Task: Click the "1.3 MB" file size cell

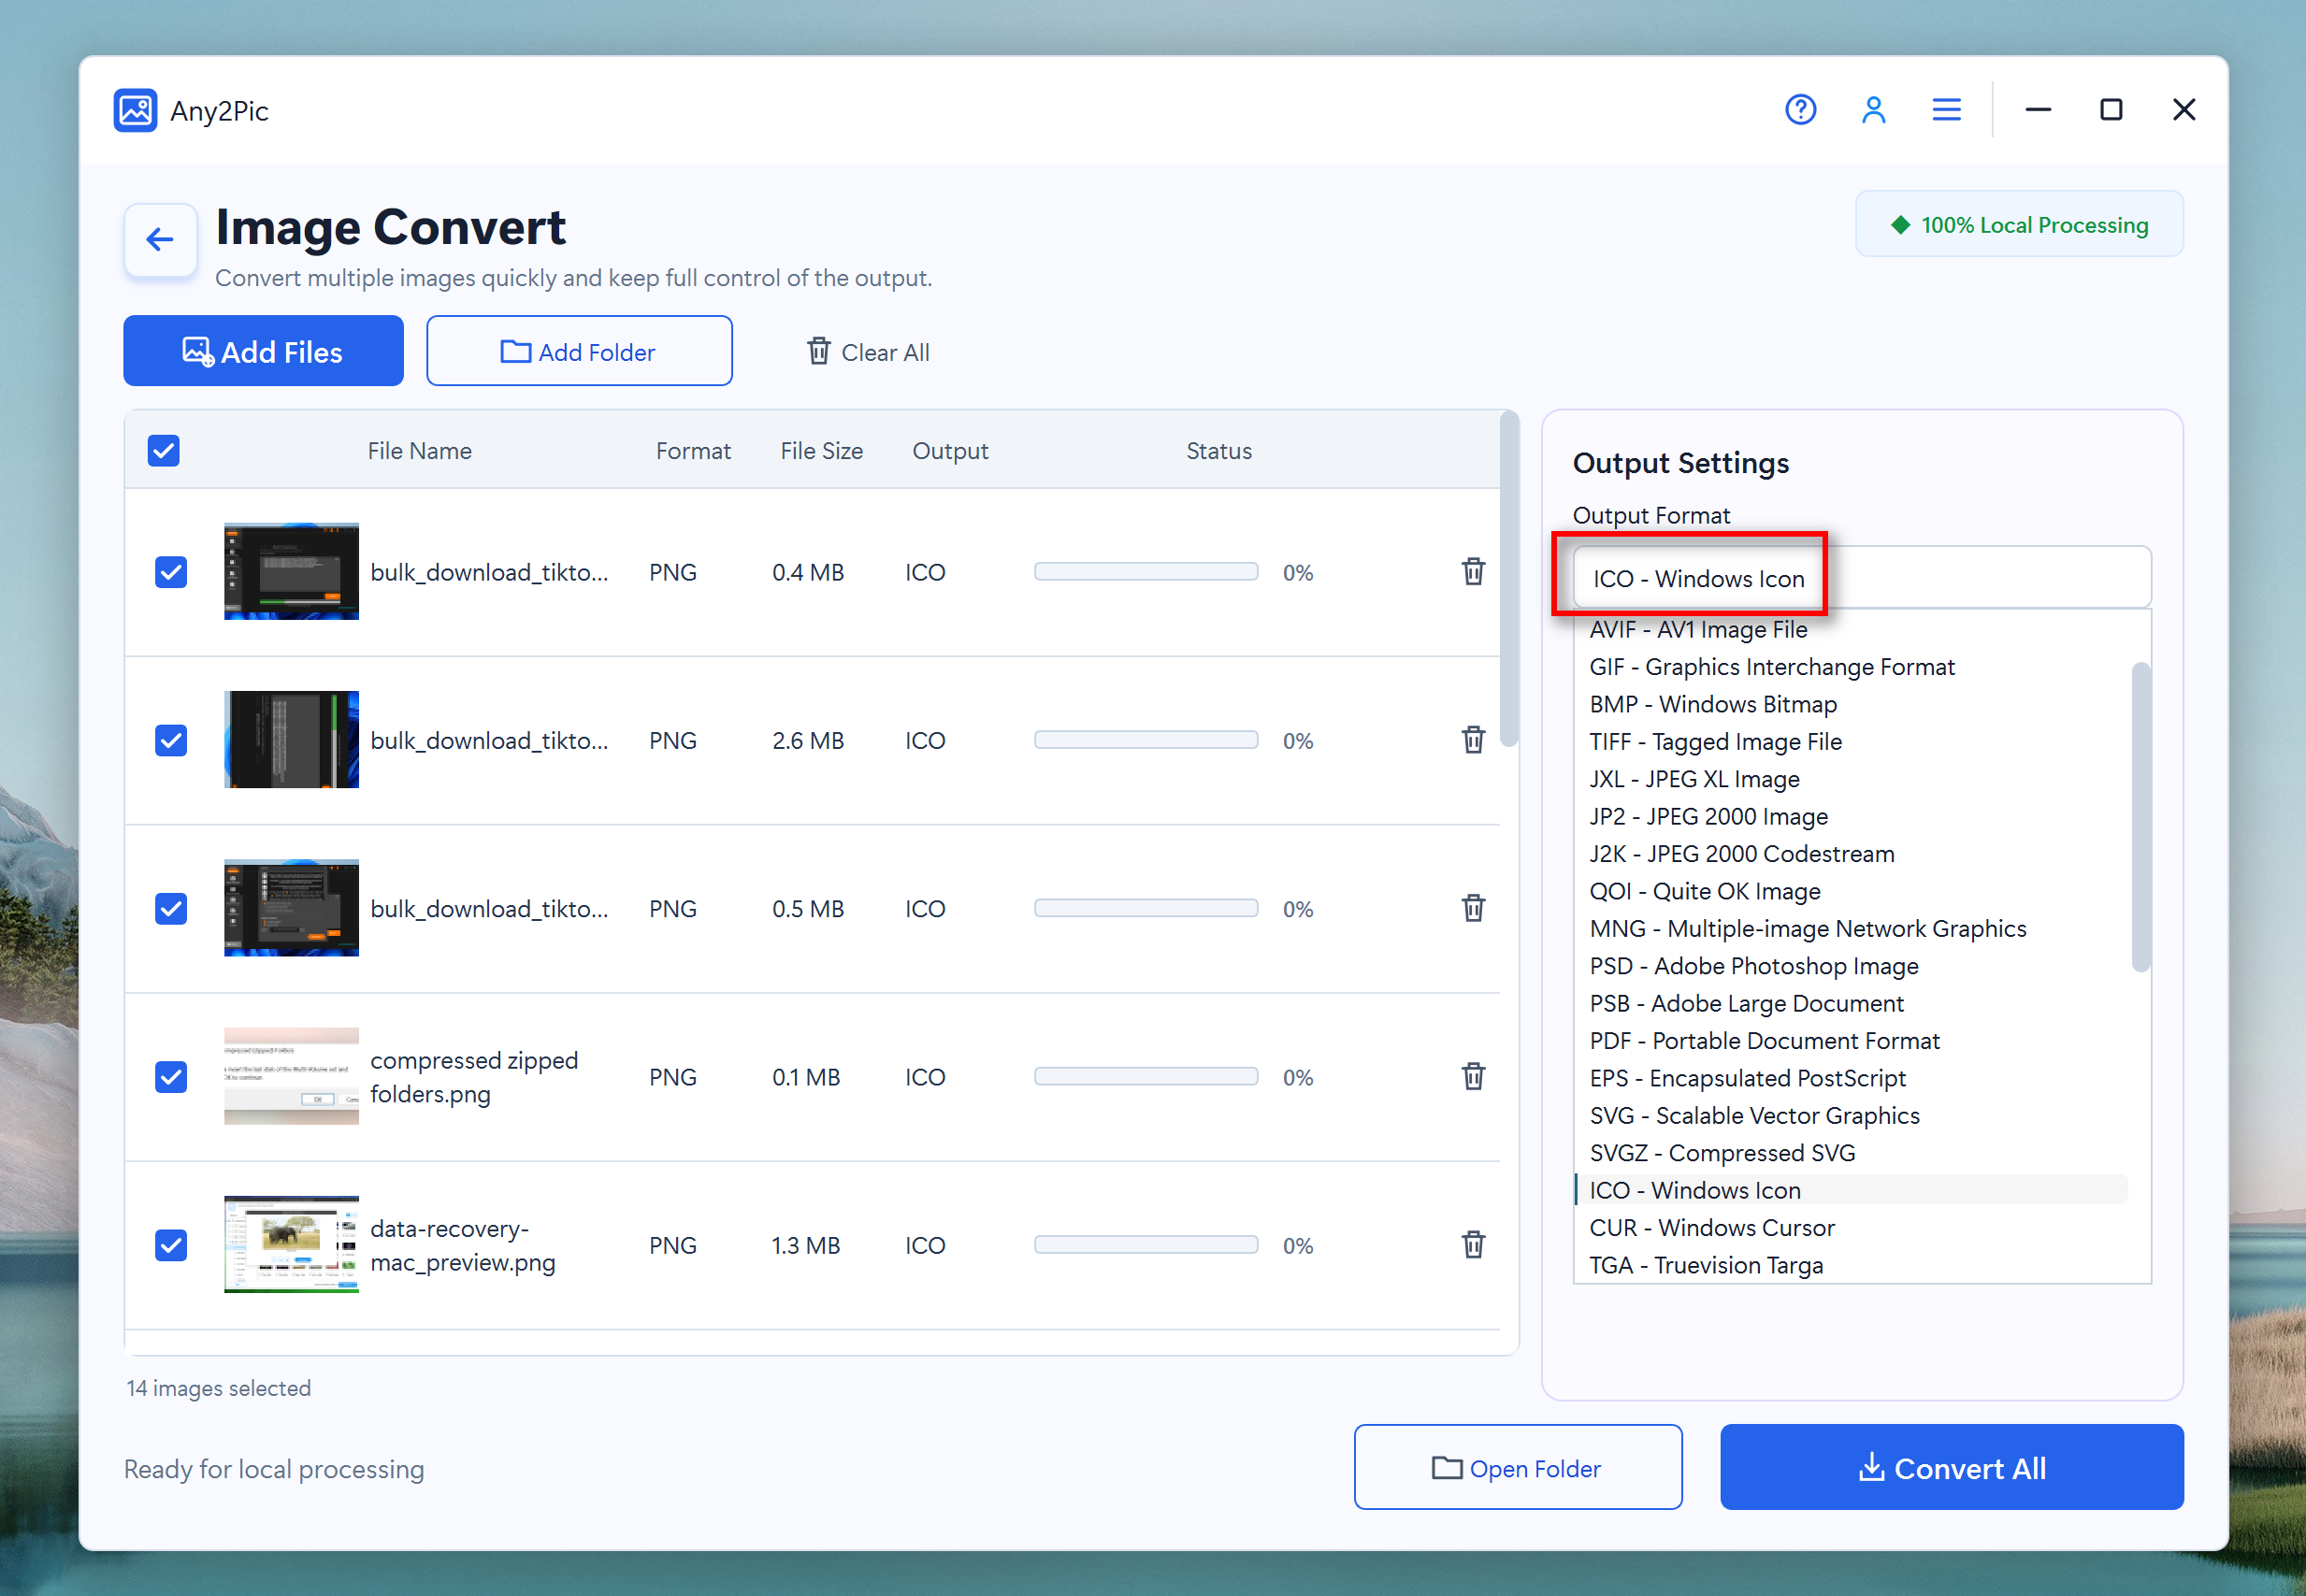Action: pos(805,1245)
